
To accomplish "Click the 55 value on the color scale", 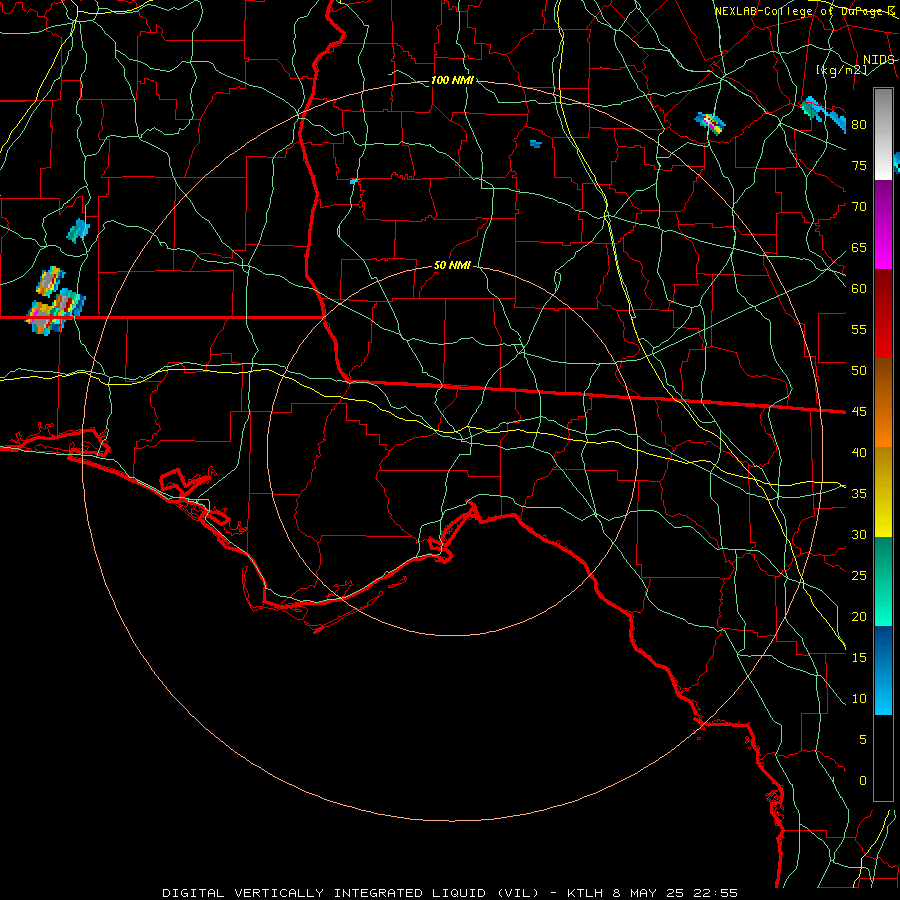I will click(859, 329).
